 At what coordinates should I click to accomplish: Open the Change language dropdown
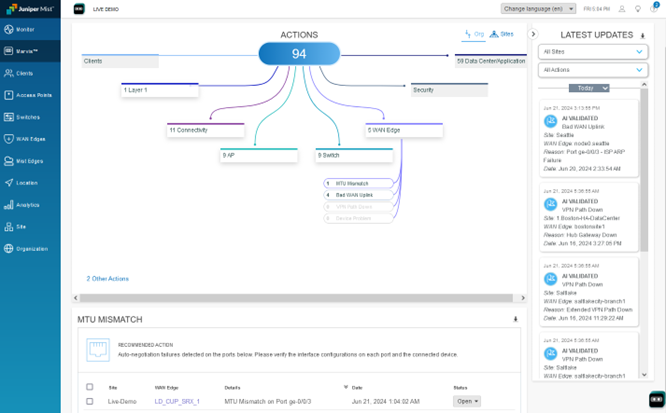pos(539,9)
